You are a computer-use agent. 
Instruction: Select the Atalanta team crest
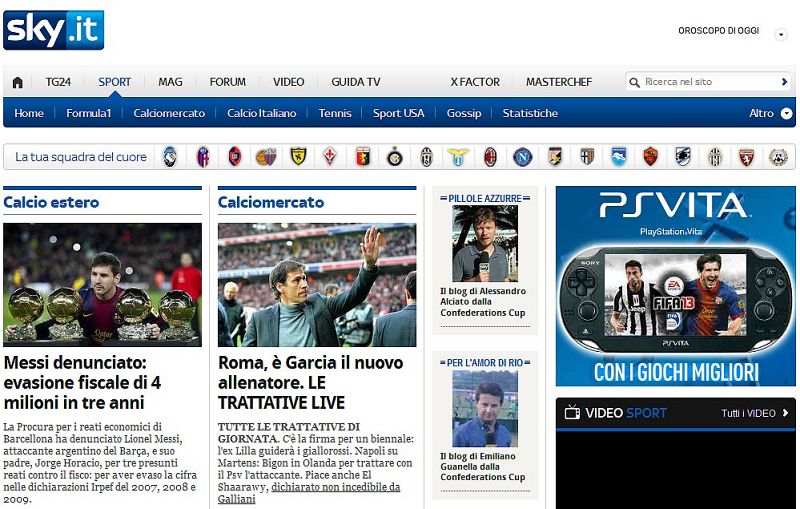[170, 157]
